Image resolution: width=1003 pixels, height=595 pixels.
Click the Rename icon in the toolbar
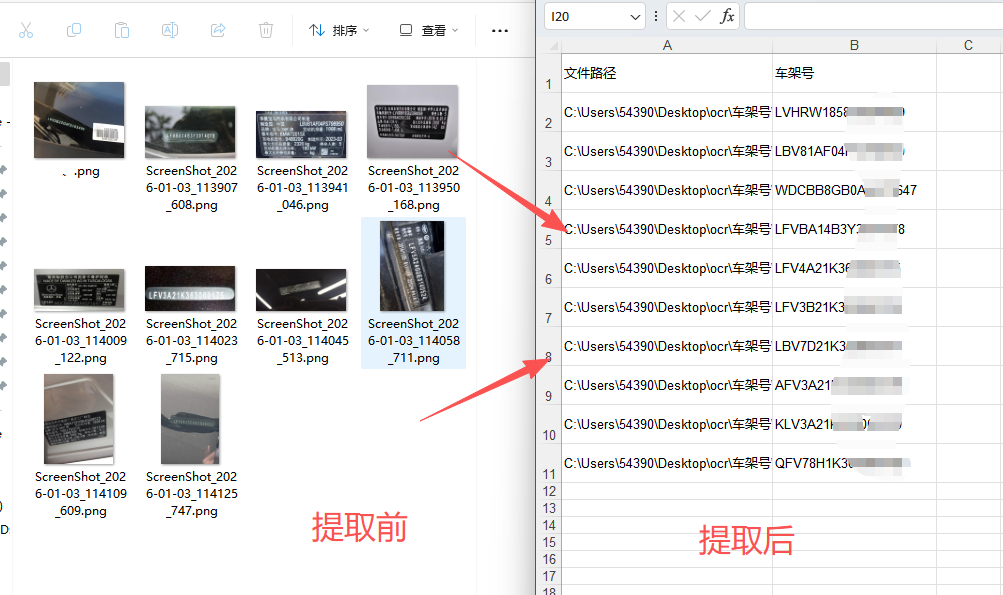169,30
